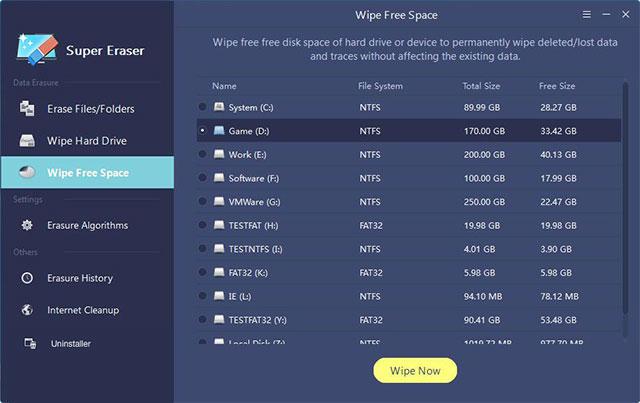640x403 pixels.
Task: Click the Wipe Hard Drive icon
Action: pyautogui.click(x=28, y=141)
